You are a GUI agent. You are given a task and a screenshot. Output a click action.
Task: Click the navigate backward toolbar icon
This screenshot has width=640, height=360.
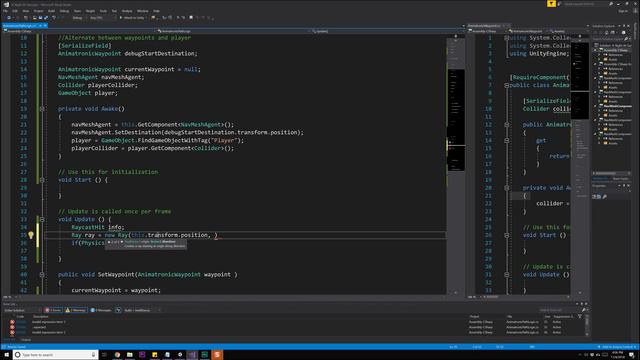[9, 18]
